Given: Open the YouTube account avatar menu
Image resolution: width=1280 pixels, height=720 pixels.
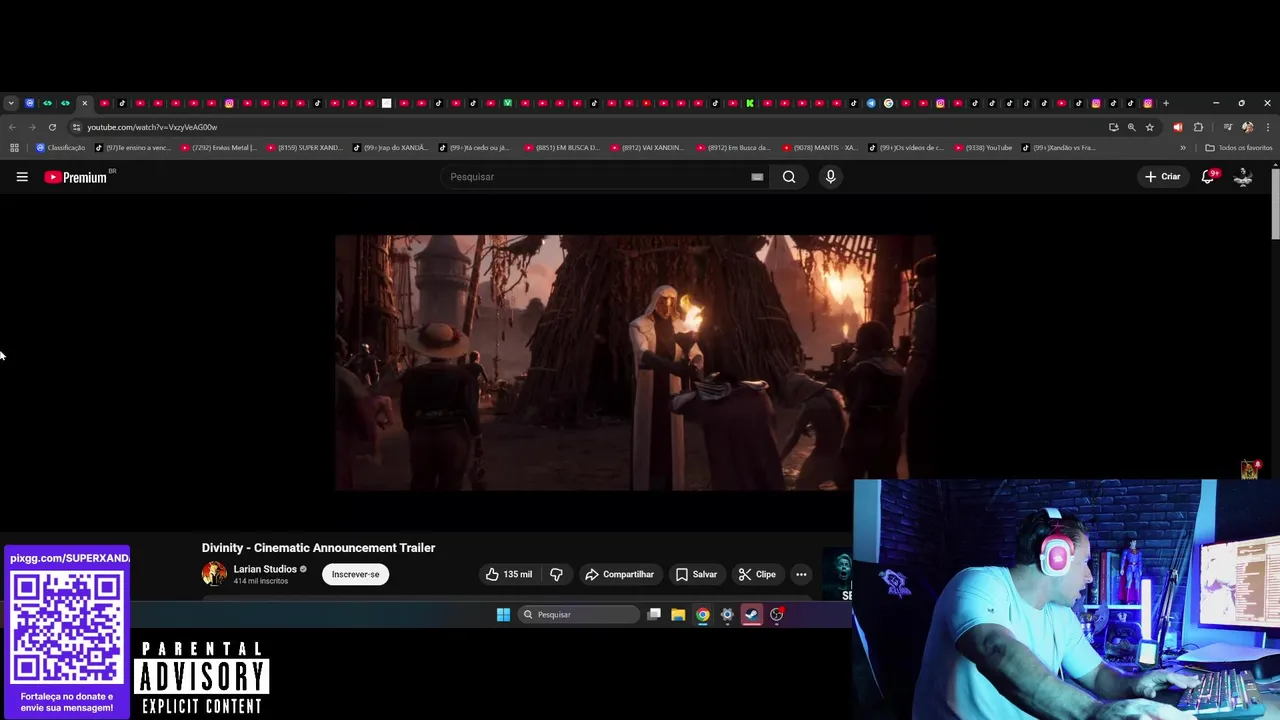Looking at the screenshot, I should 1243,177.
